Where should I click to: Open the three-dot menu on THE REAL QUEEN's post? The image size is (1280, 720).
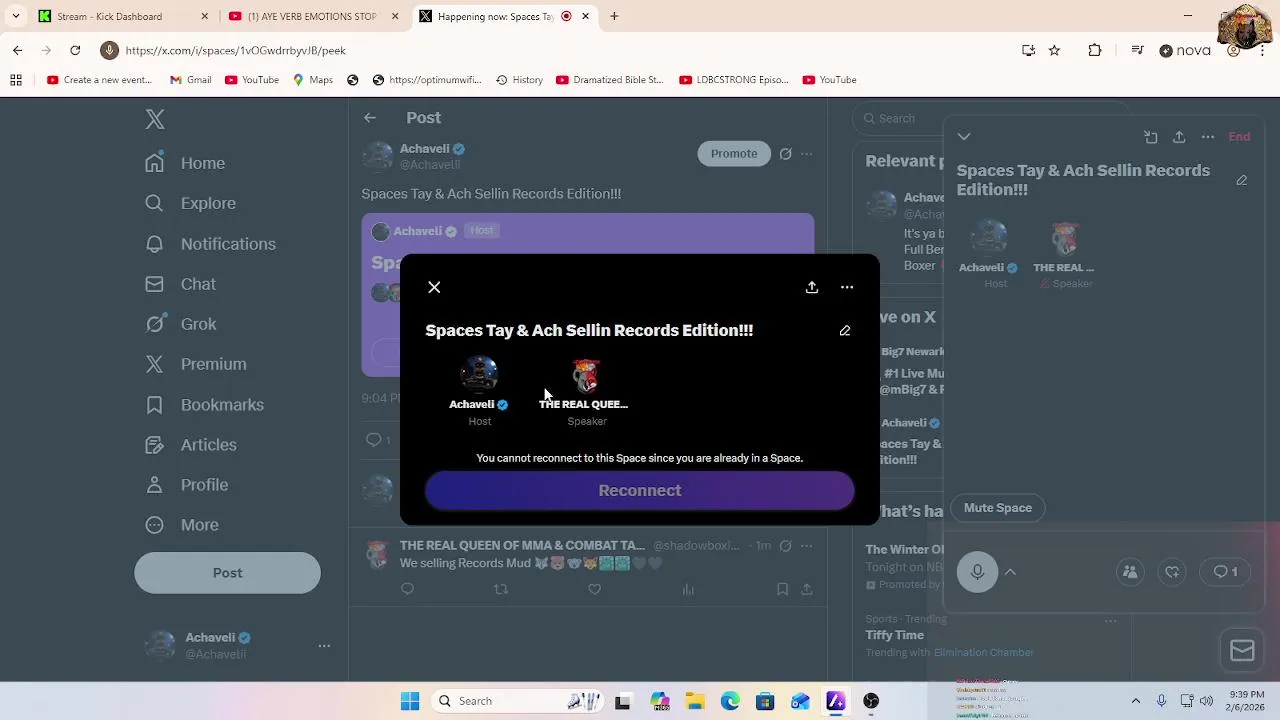click(807, 546)
